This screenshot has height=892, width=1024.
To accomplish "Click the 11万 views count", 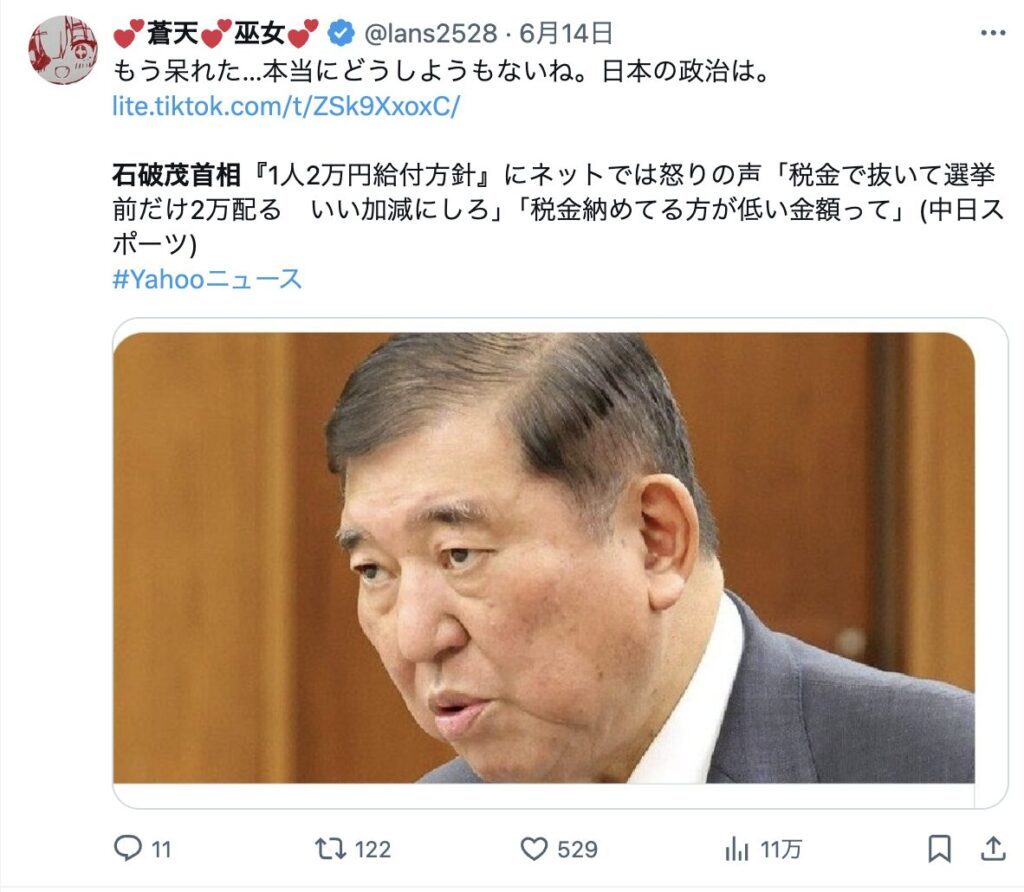I will coord(780,850).
